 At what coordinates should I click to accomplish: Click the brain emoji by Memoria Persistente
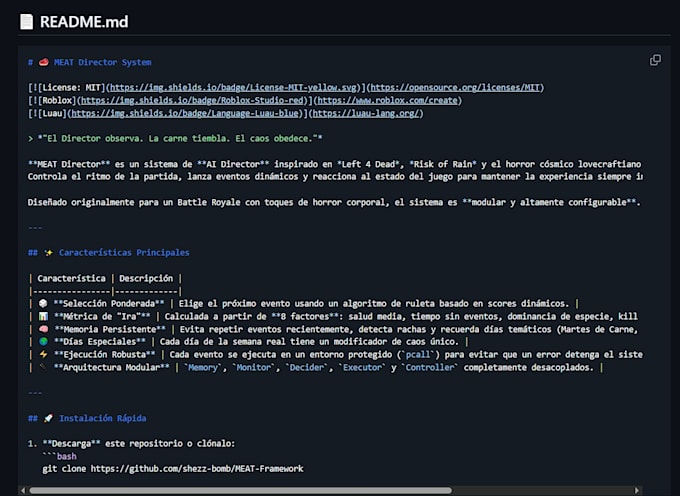(x=43, y=330)
